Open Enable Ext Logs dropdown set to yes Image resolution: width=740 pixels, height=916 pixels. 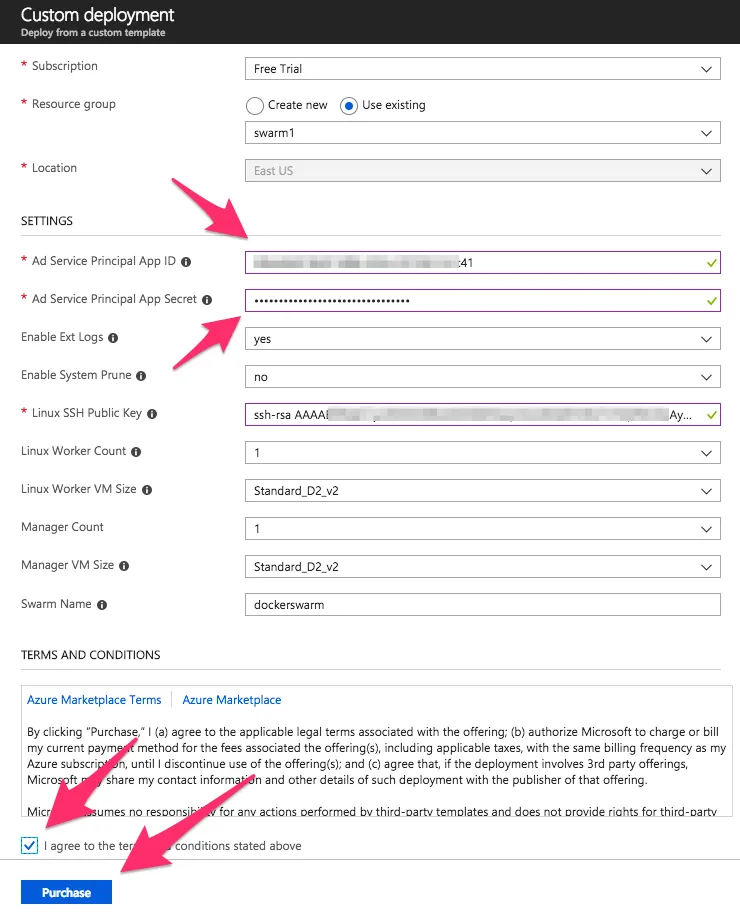click(482, 339)
